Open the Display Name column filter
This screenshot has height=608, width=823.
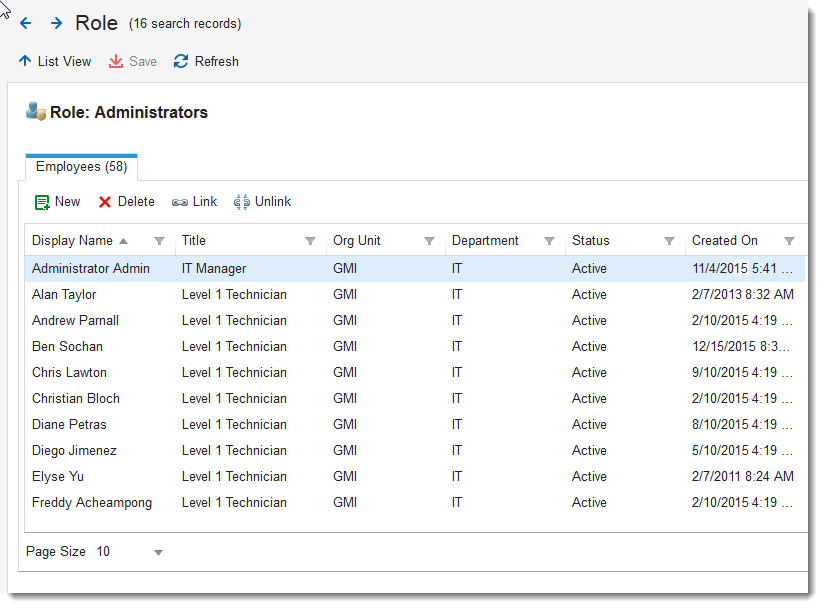pyautogui.click(x=159, y=241)
